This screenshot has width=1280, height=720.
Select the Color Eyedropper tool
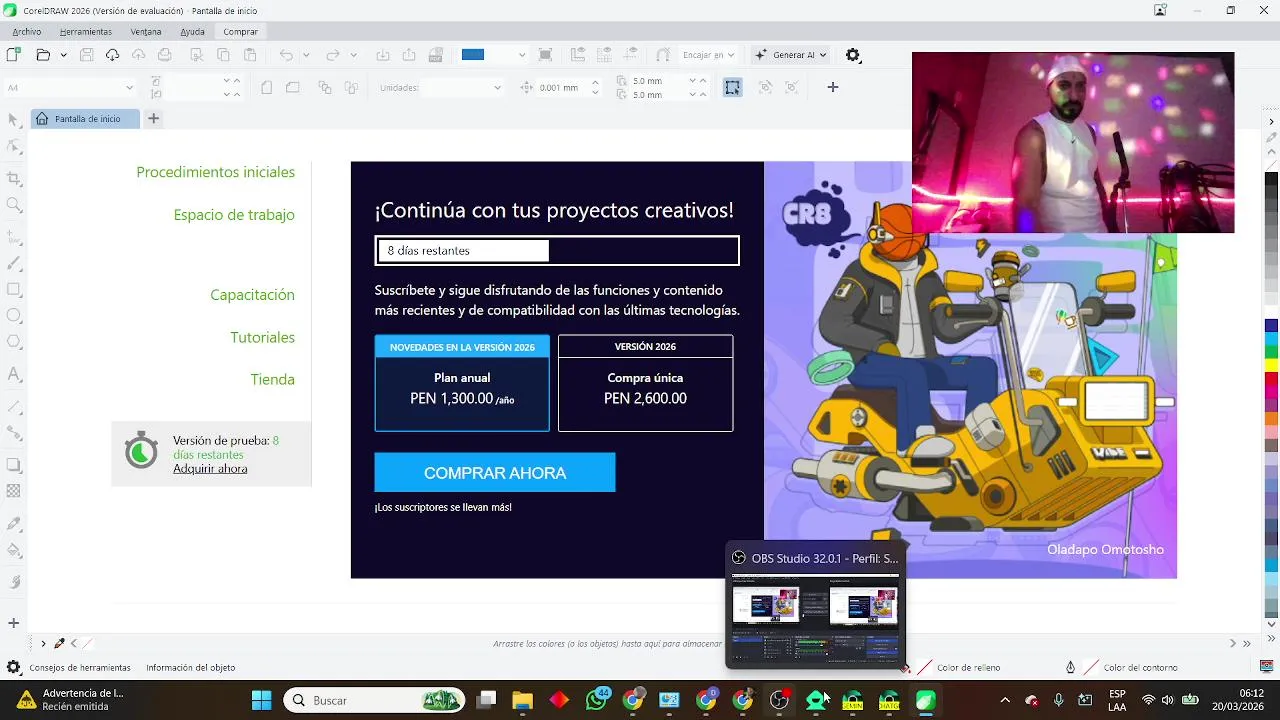[14, 524]
